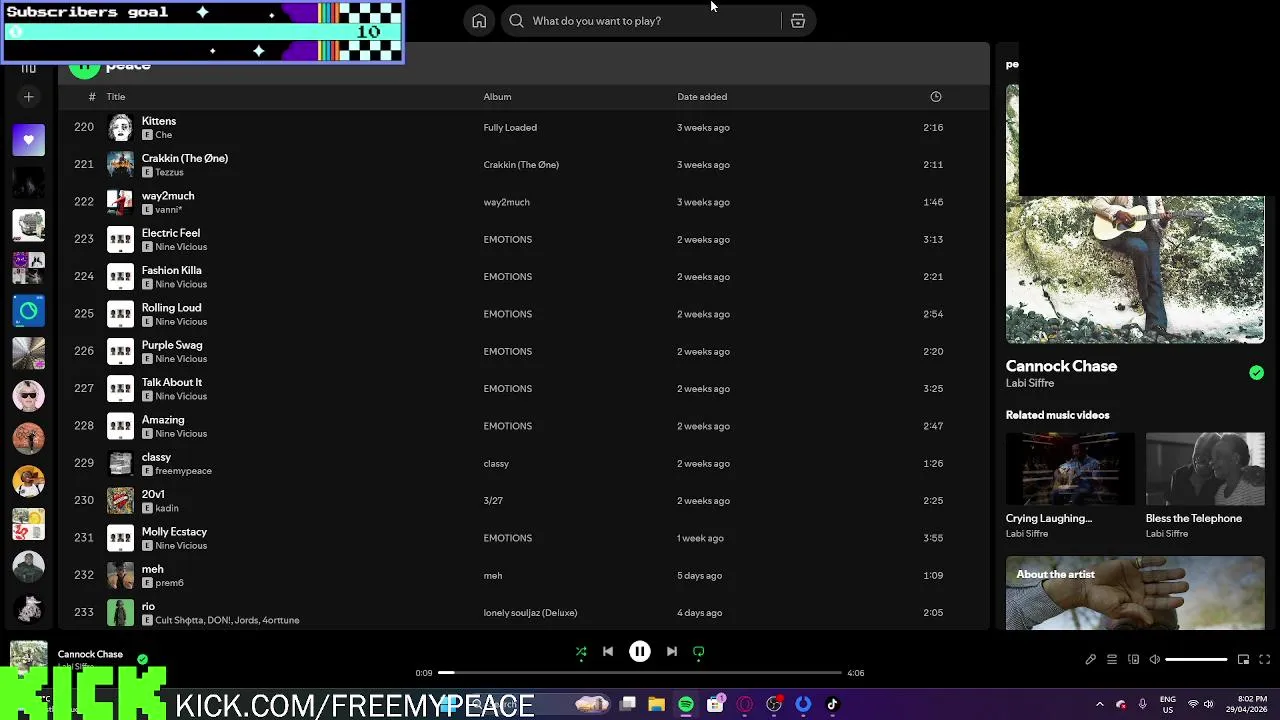Open the connect to a device icon
The height and width of the screenshot is (720, 1280).
coord(1133,660)
